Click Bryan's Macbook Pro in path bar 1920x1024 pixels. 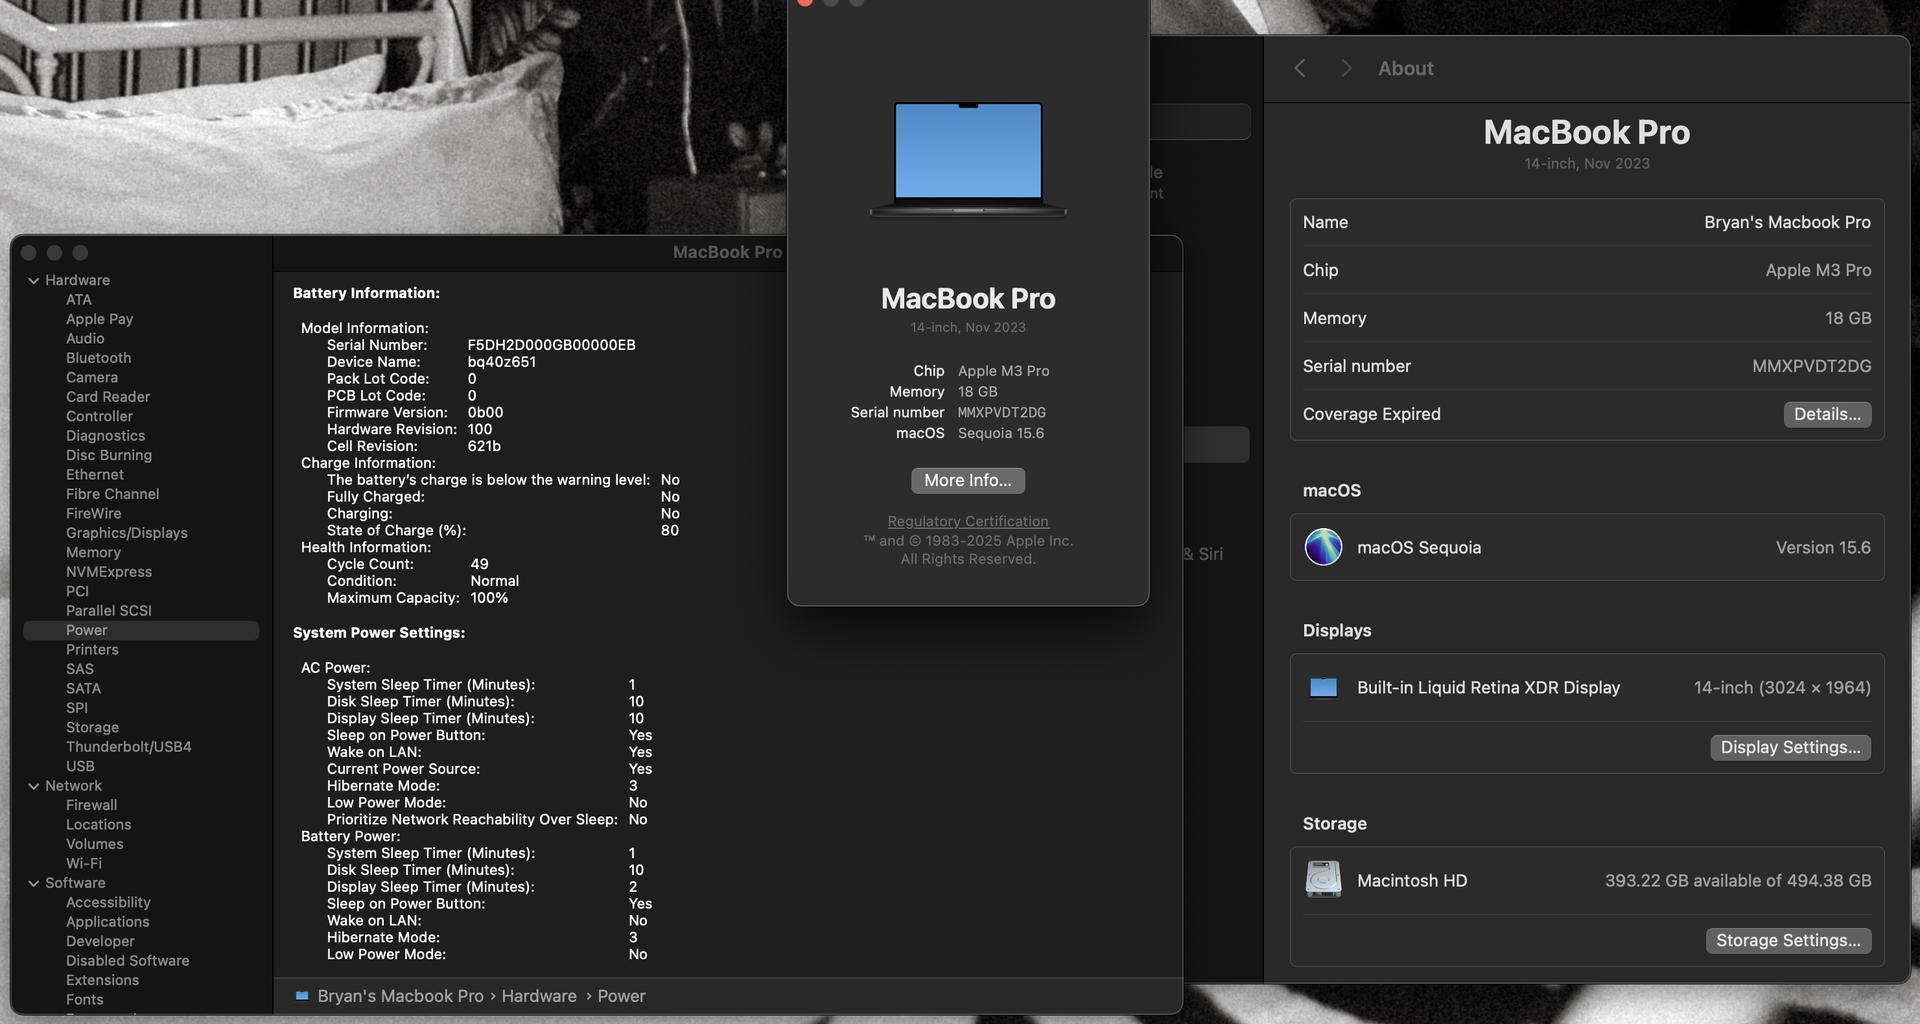pos(400,996)
